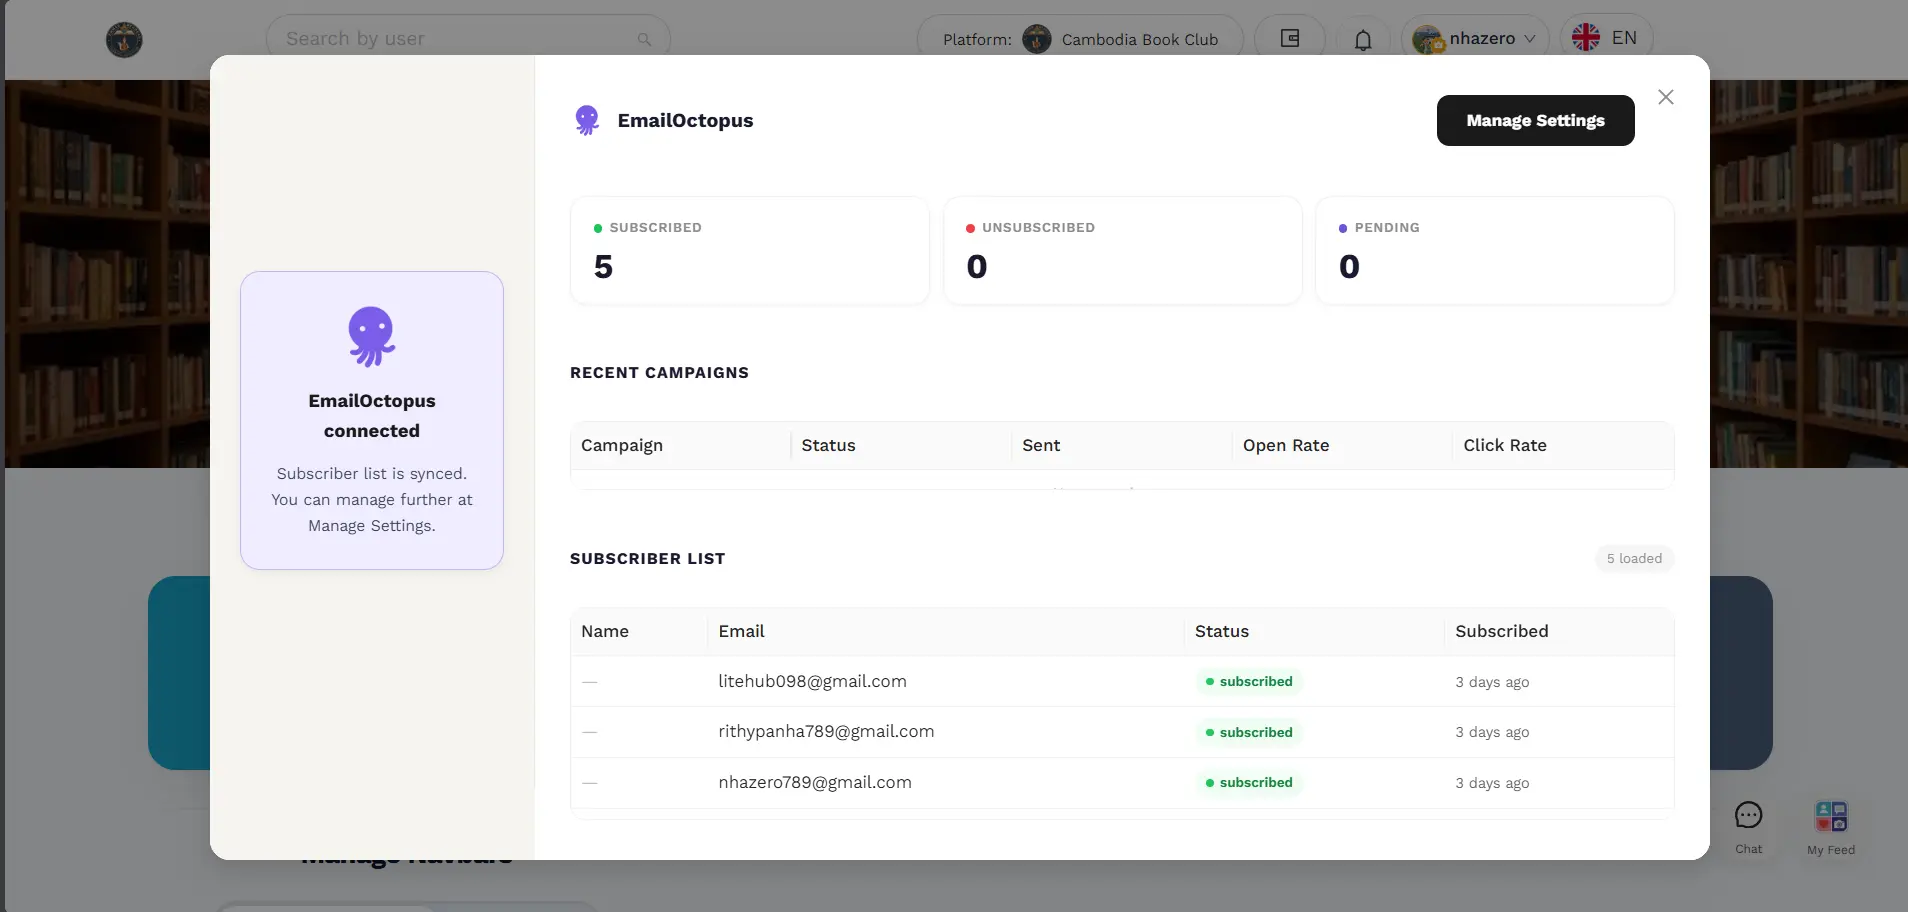
Task: Select the Subscribed count card
Action: 750,250
